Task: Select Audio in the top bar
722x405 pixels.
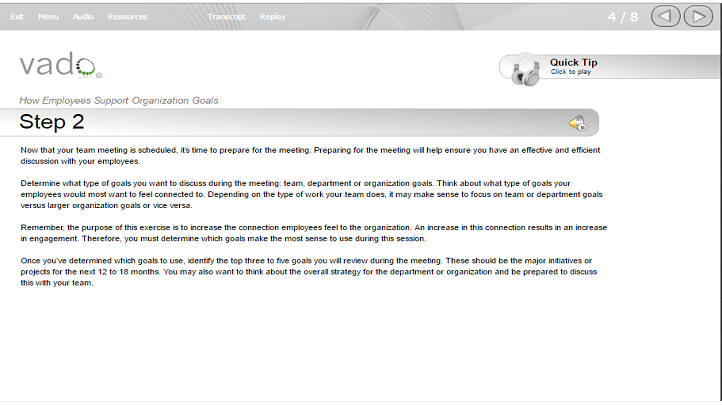Action: 83,17
